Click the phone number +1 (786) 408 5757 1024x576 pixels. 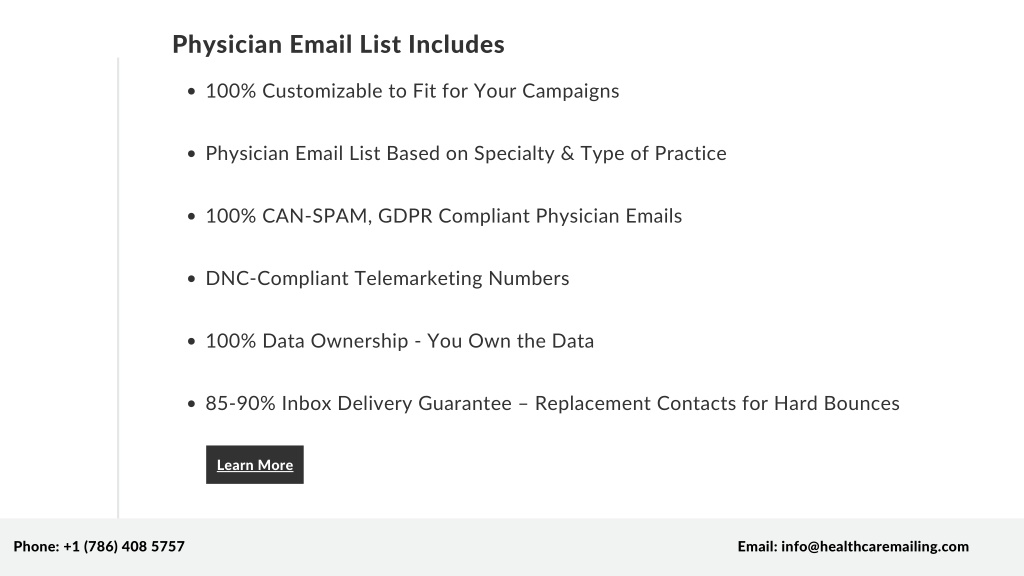[x=124, y=547]
